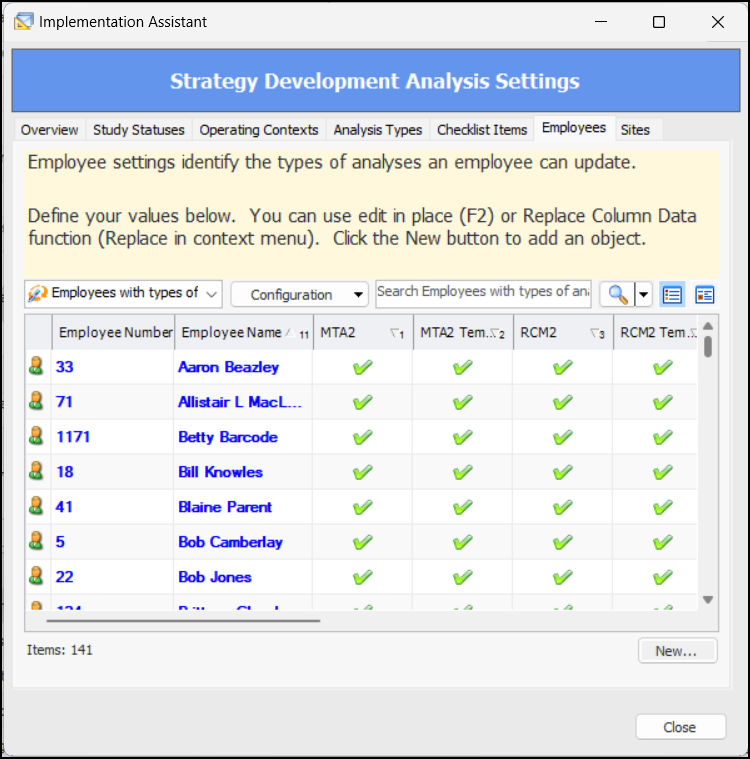750x759 pixels.
Task: Click the employee icon for Aaron Beazley
Action: click(x=36, y=366)
